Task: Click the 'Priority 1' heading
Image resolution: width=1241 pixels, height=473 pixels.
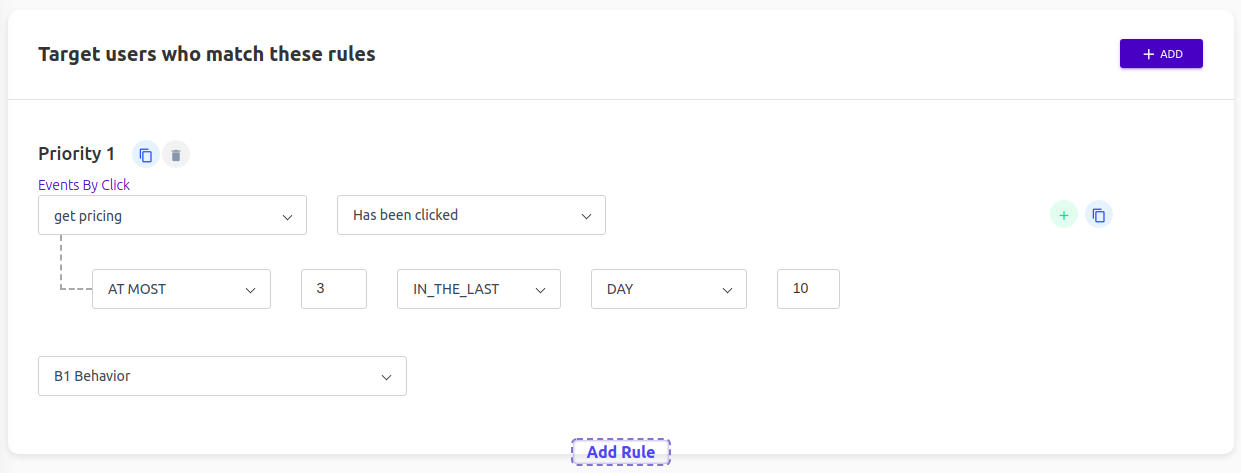Action: [x=77, y=154]
